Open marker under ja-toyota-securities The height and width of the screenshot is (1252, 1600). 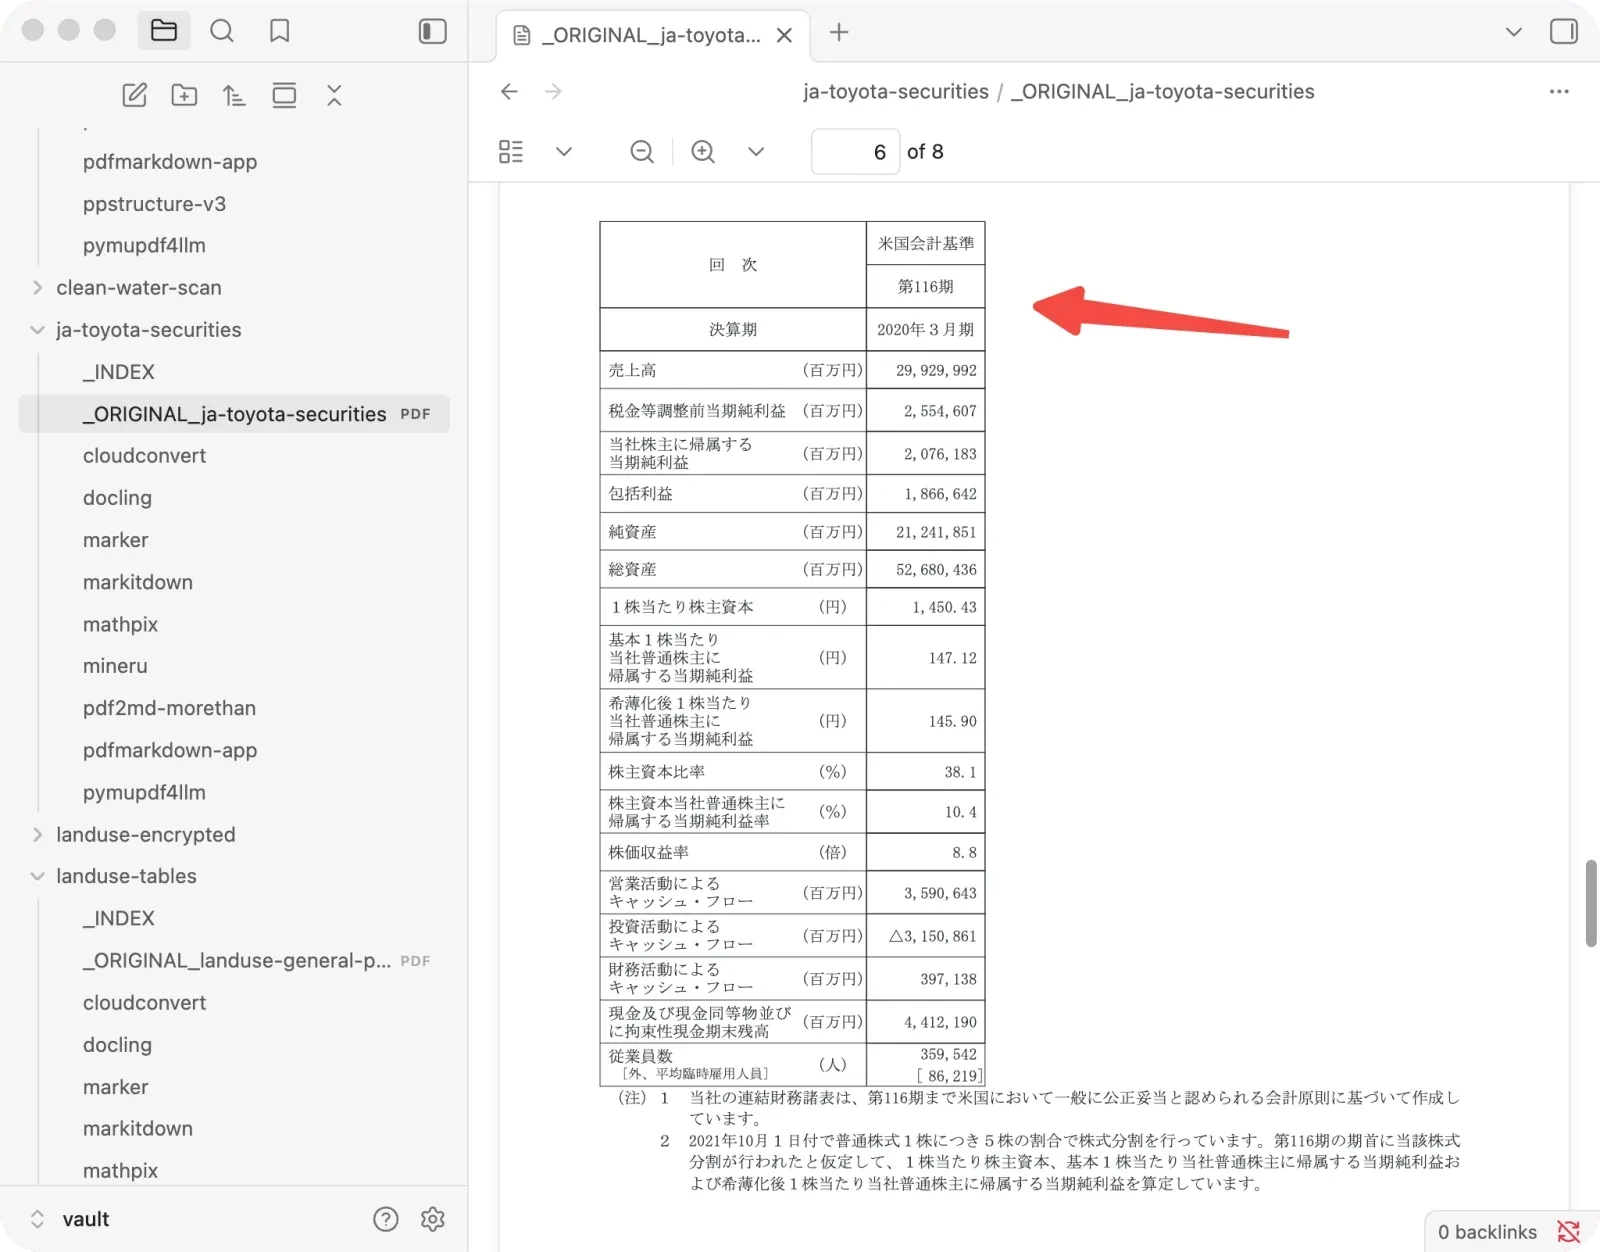[x=115, y=540]
